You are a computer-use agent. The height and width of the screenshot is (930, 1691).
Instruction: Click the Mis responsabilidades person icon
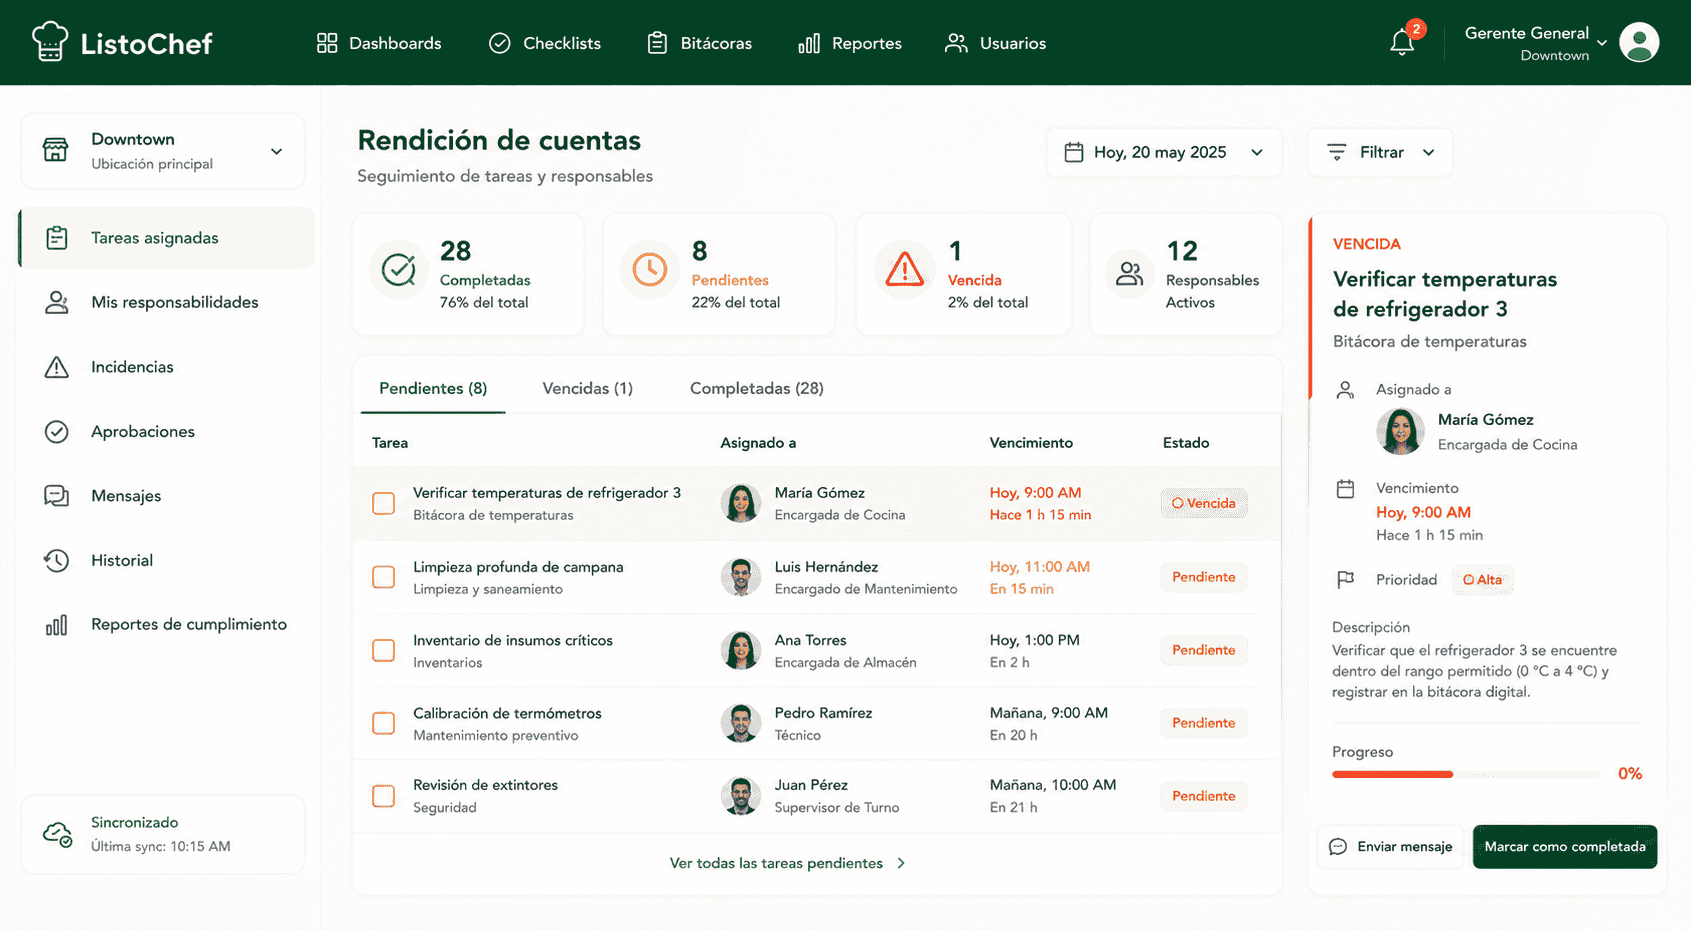click(x=57, y=302)
